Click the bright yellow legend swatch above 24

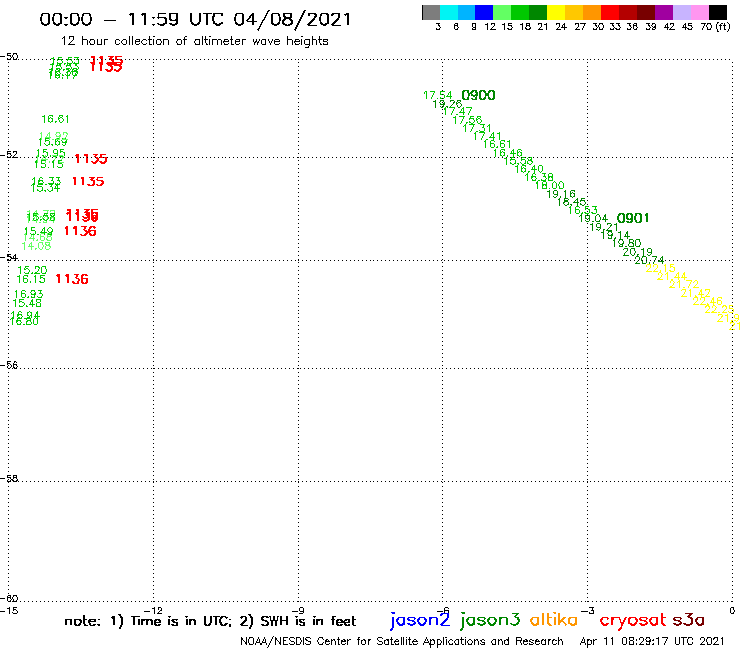(x=556, y=13)
